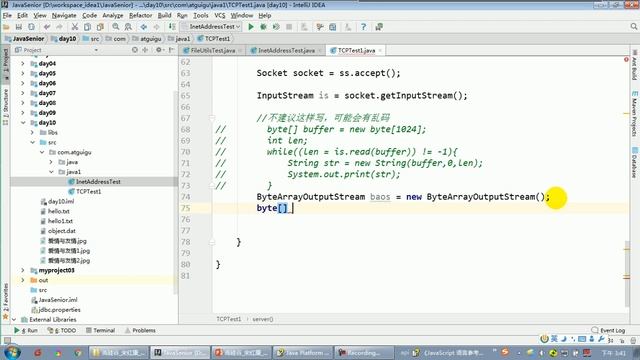Click the Redo toolbar arrow
The image size is (640, 360).
(60, 27)
